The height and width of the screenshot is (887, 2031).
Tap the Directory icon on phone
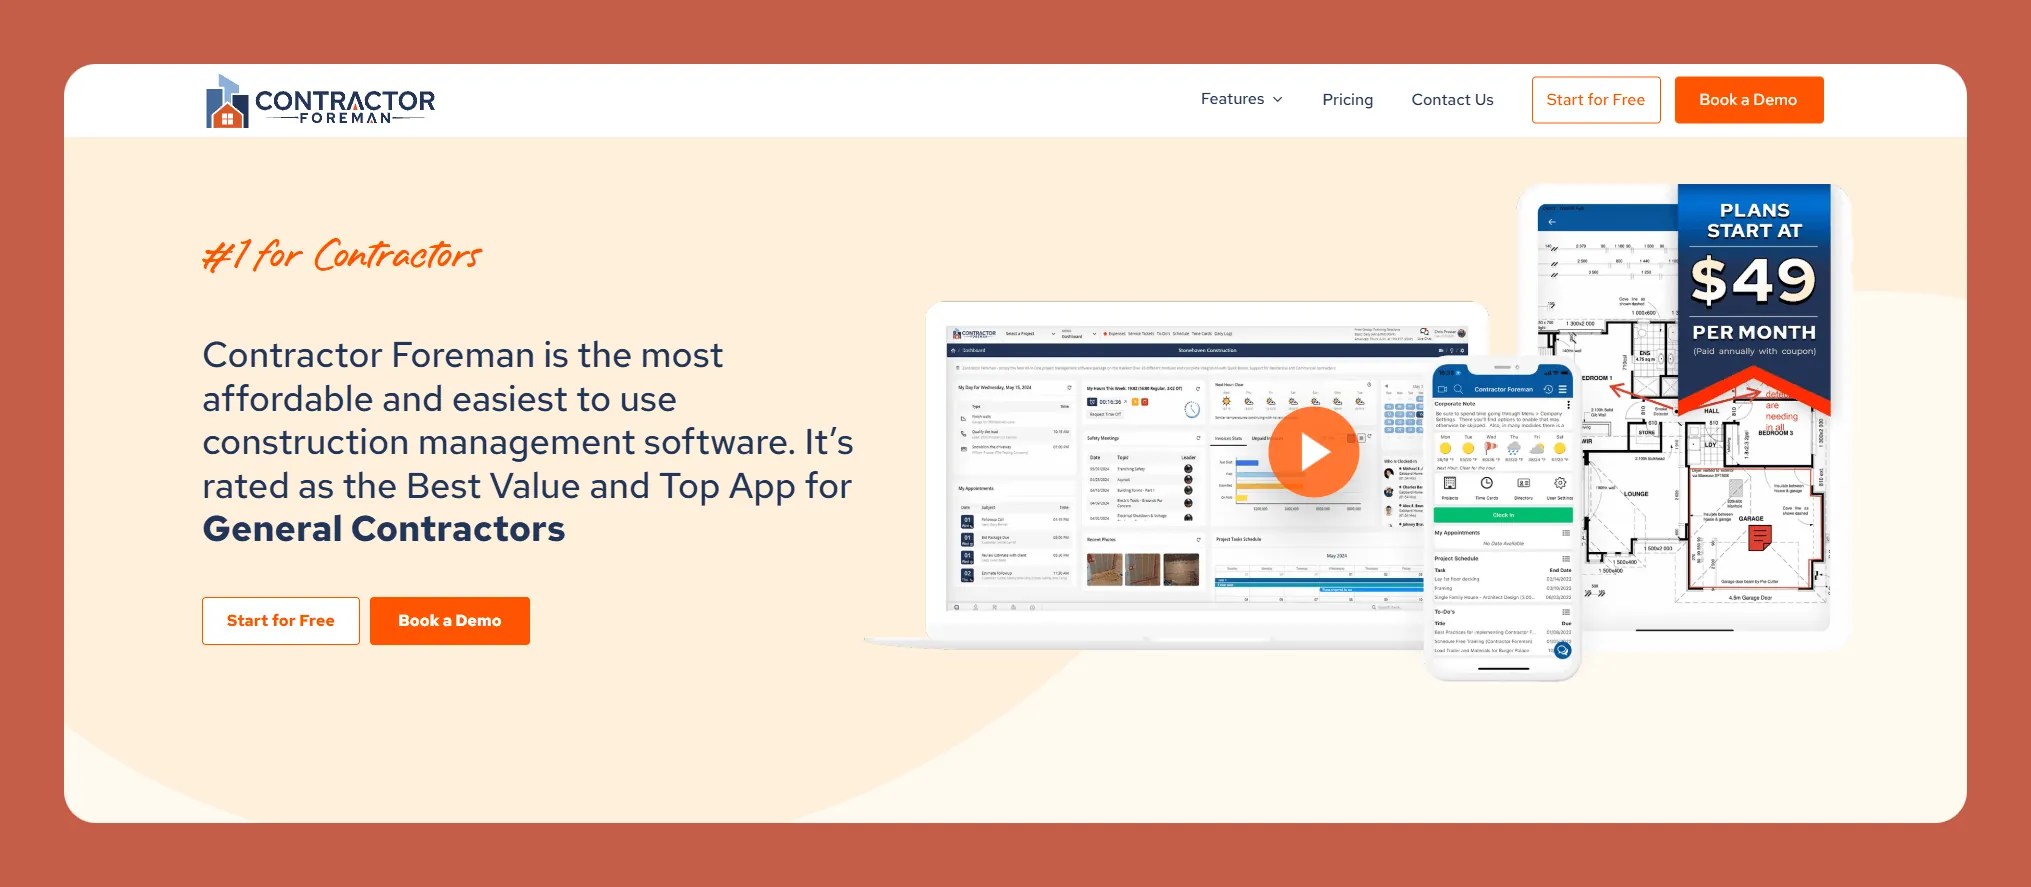(x=1523, y=484)
